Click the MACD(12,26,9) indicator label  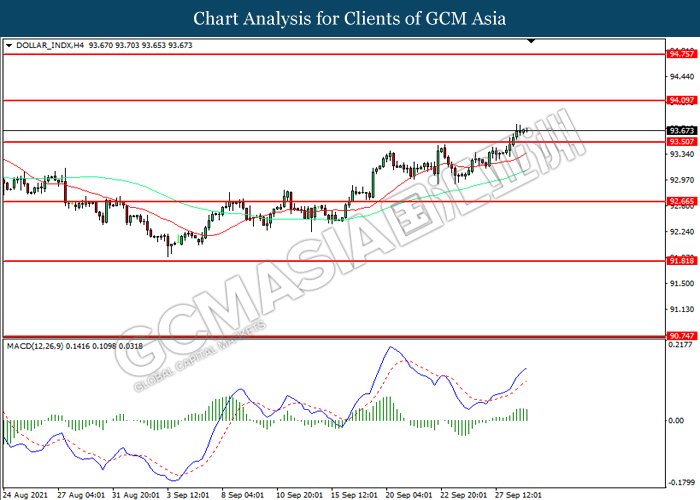[x=35, y=346]
